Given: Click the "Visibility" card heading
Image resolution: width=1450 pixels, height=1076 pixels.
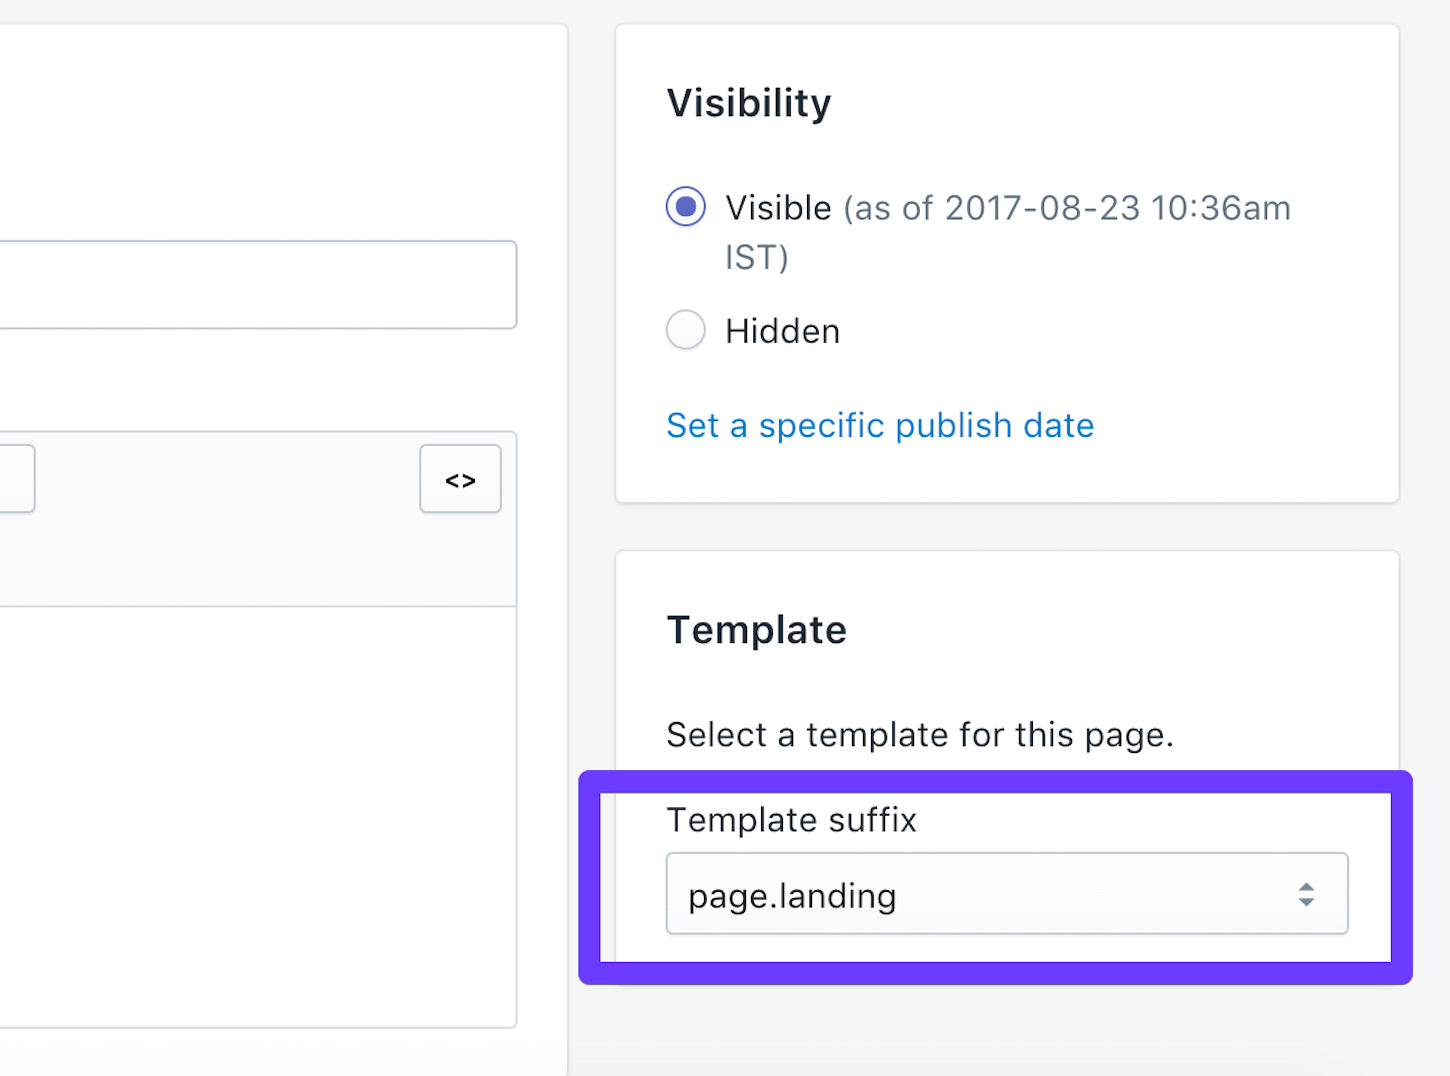Looking at the screenshot, I should 749,103.
